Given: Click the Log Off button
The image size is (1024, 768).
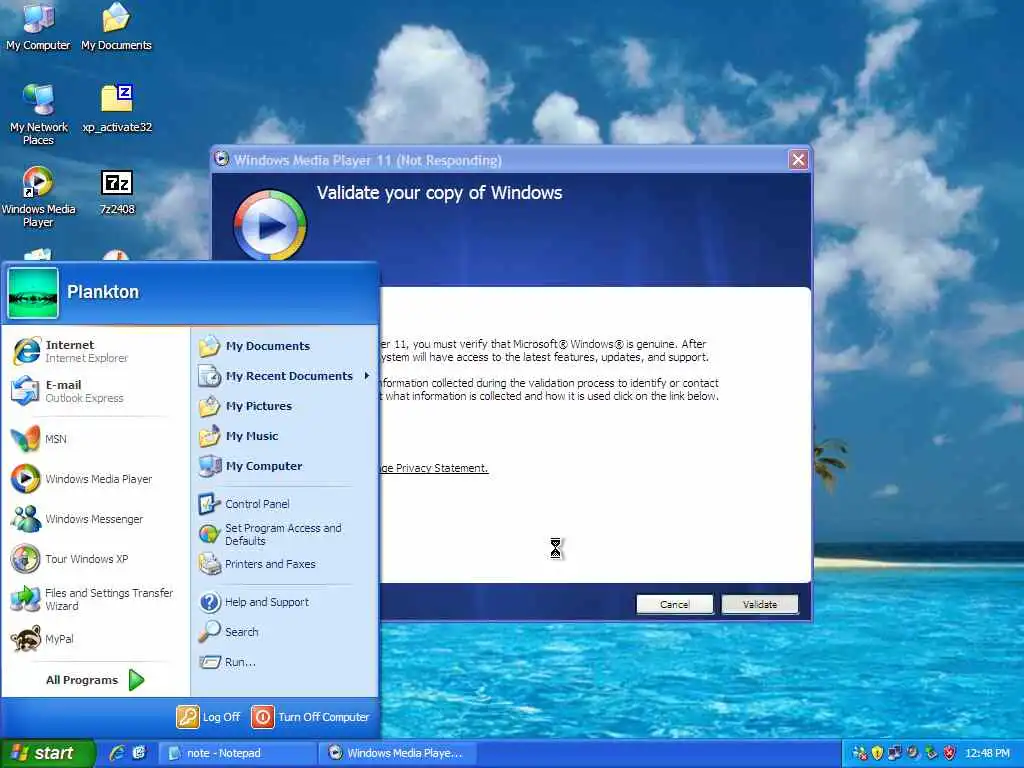Looking at the screenshot, I should click(208, 717).
